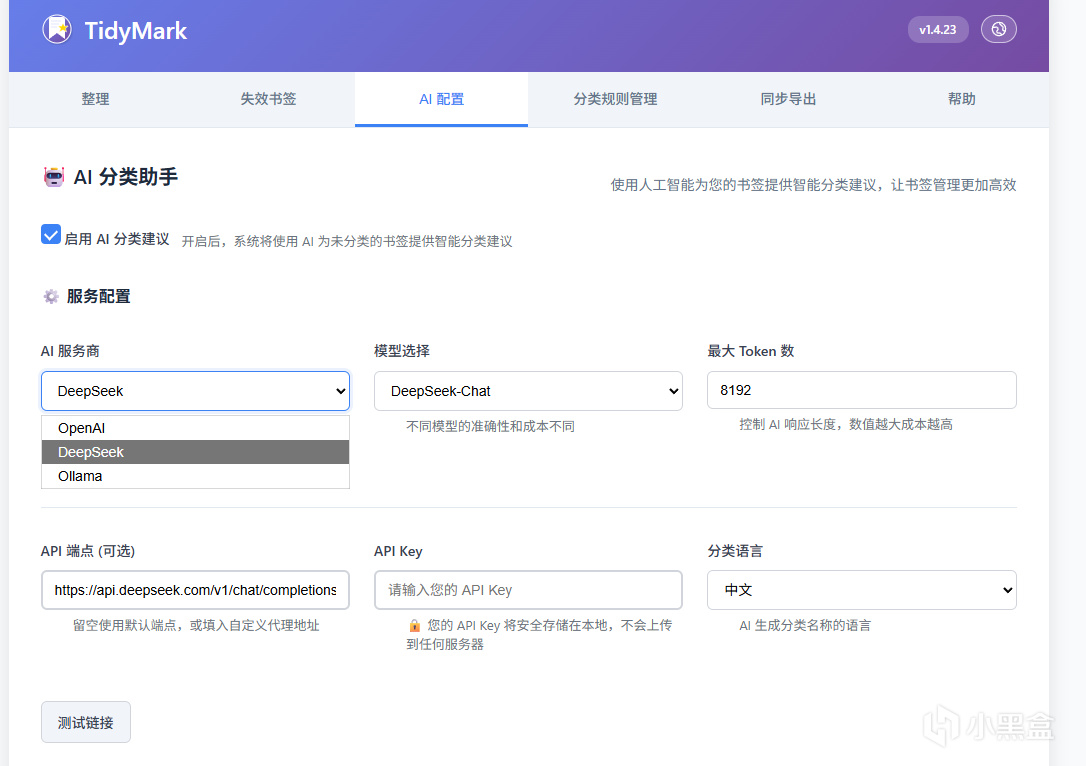Click the AI 生成分类名称的语言 hint text
The width and height of the screenshot is (1086, 766).
805,625
